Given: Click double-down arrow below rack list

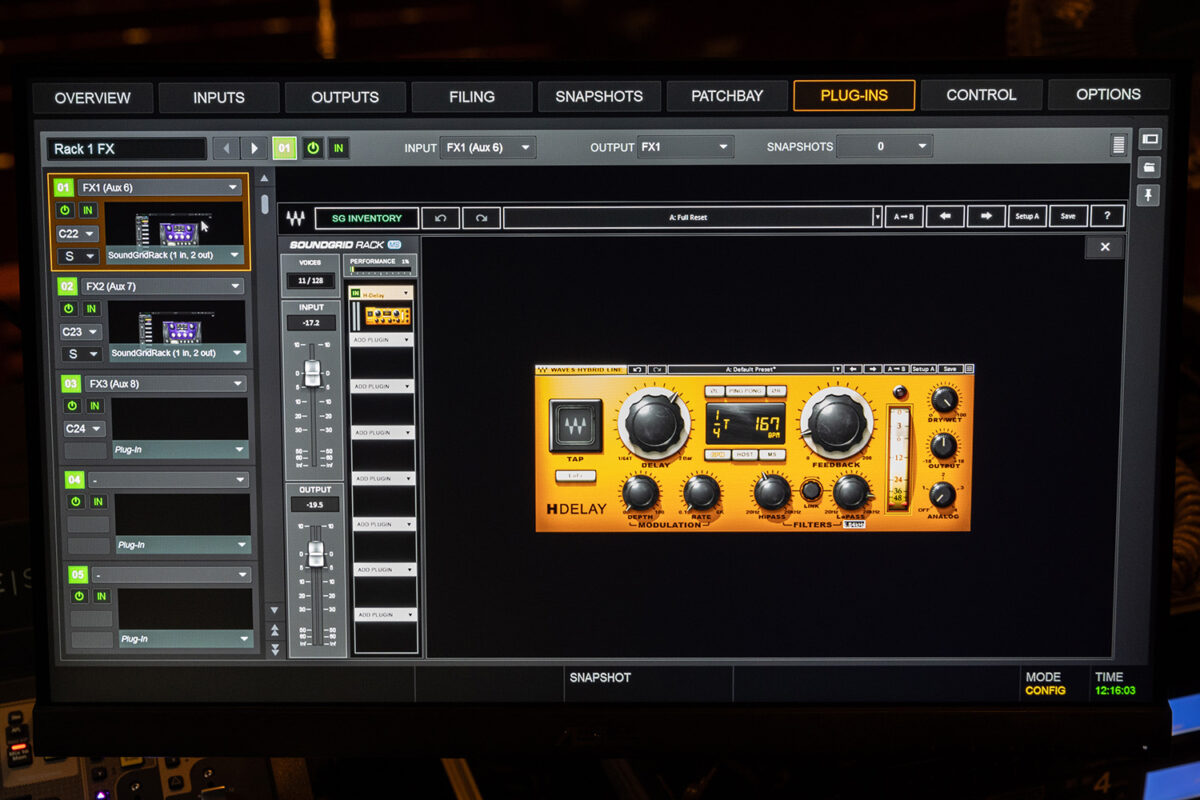Looking at the screenshot, I should (x=275, y=649).
